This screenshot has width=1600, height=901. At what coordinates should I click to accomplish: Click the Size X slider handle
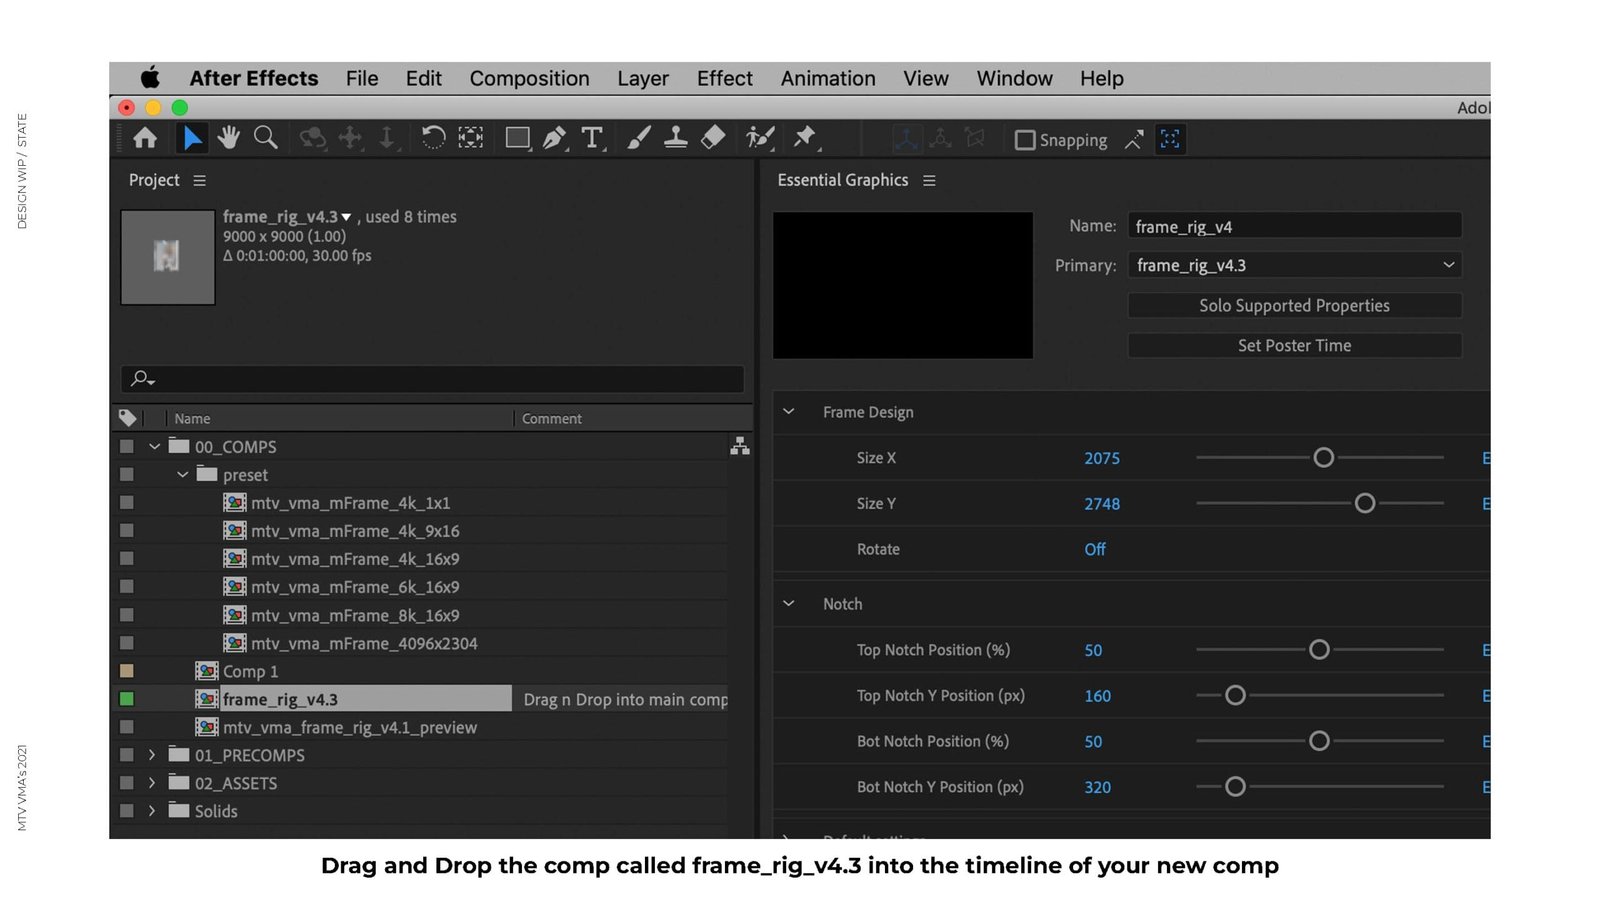pyautogui.click(x=1323, y=457)
